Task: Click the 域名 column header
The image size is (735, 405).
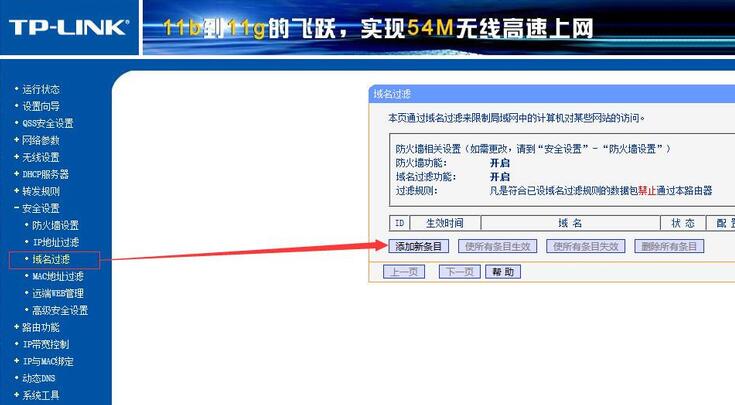Action: [x=570, y=223]
